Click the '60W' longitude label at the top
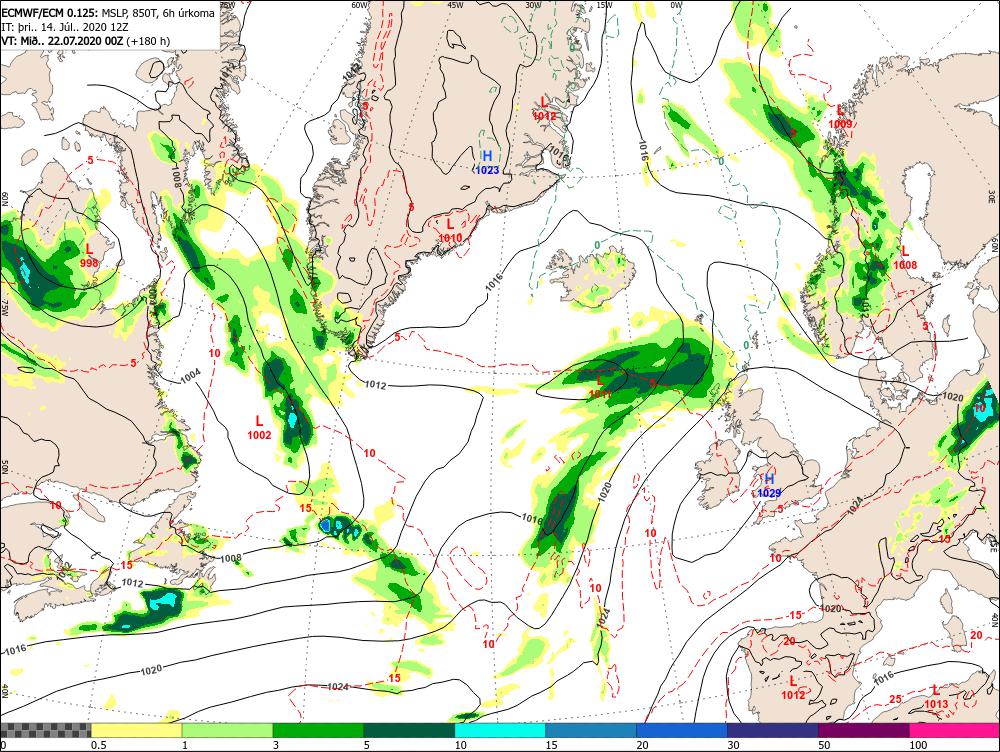1000x752 pixels. coord(360,4)
